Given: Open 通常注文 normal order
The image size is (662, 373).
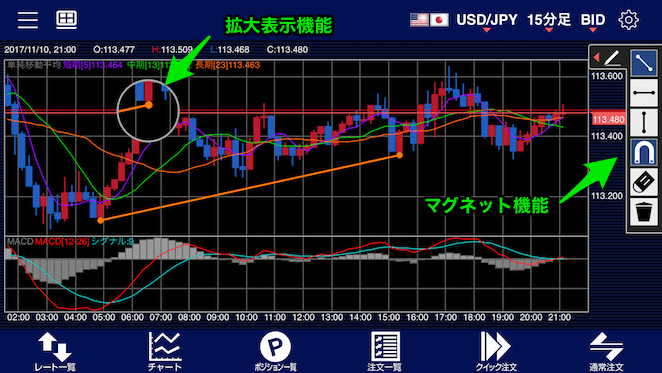Looking at the screenshot, I should click(606, 352).
